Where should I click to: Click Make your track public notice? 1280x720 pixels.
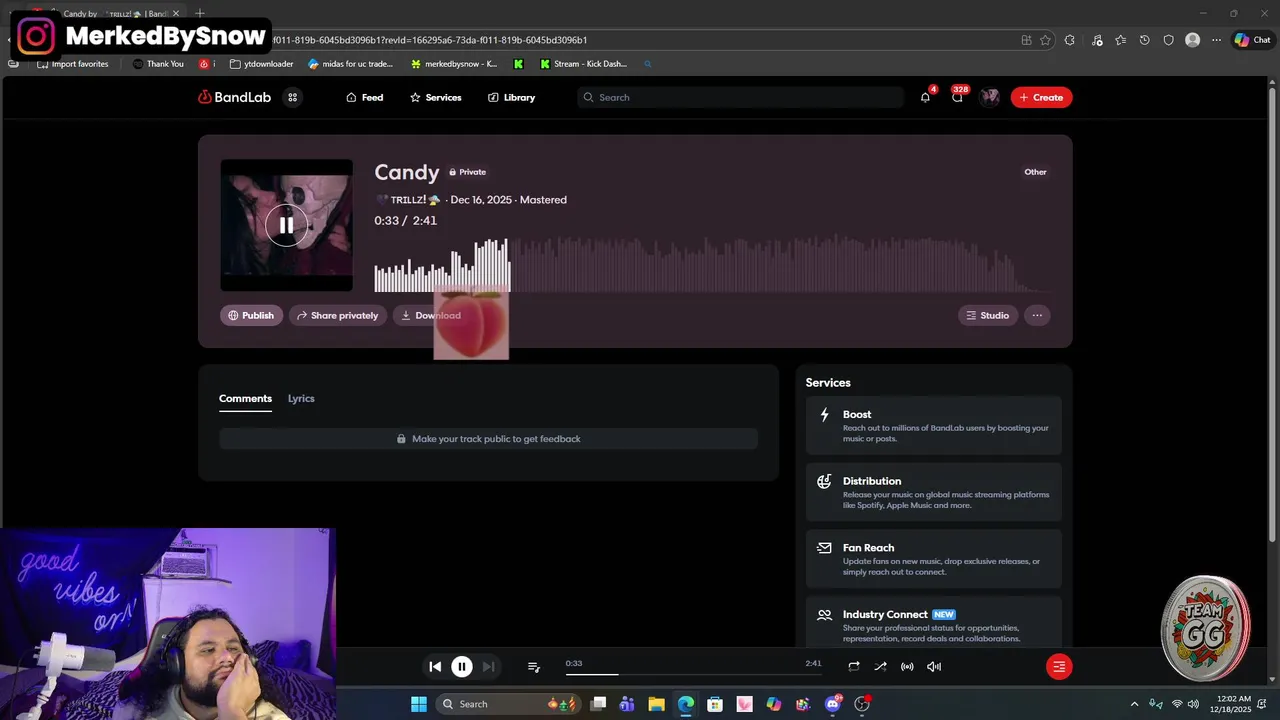click(x=488, y=439)
